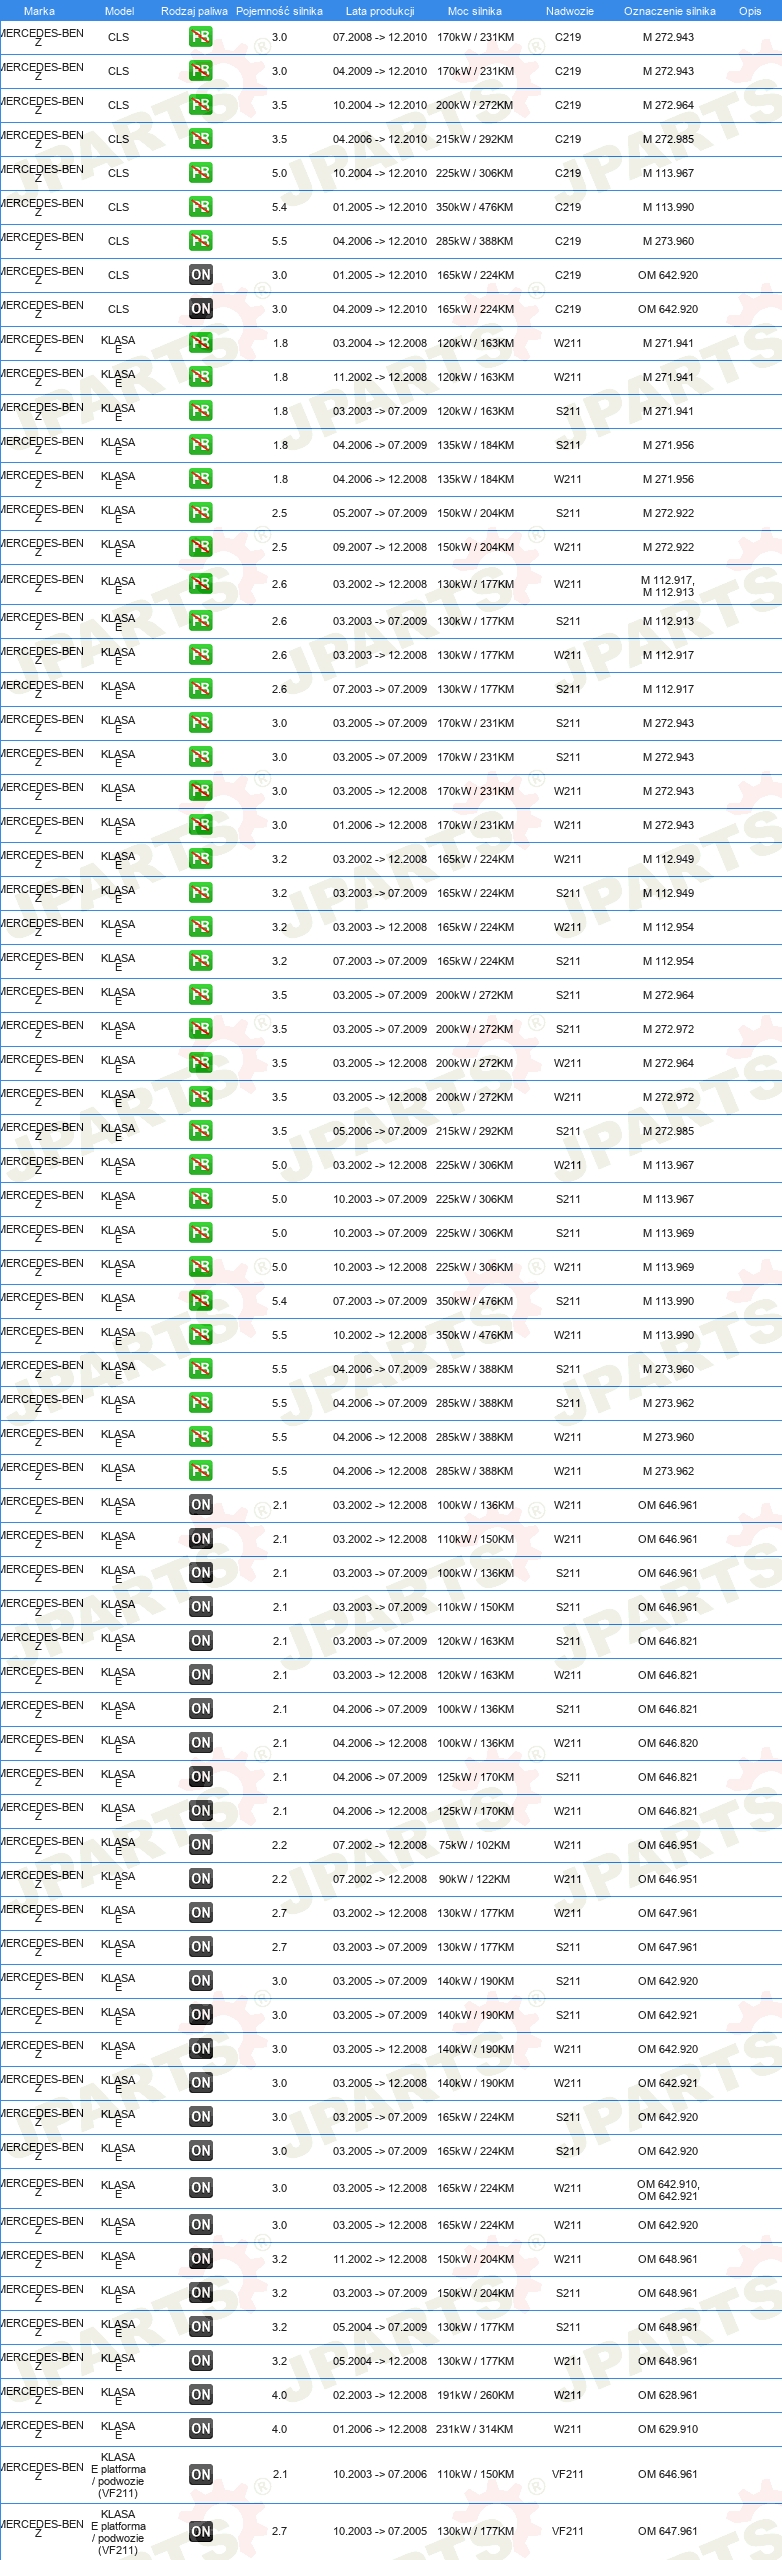The height and width of the screenshot is (2560, 782).
Task: Click PB icon beside M 112.917, M 112.913
Action: pos(200,584)
